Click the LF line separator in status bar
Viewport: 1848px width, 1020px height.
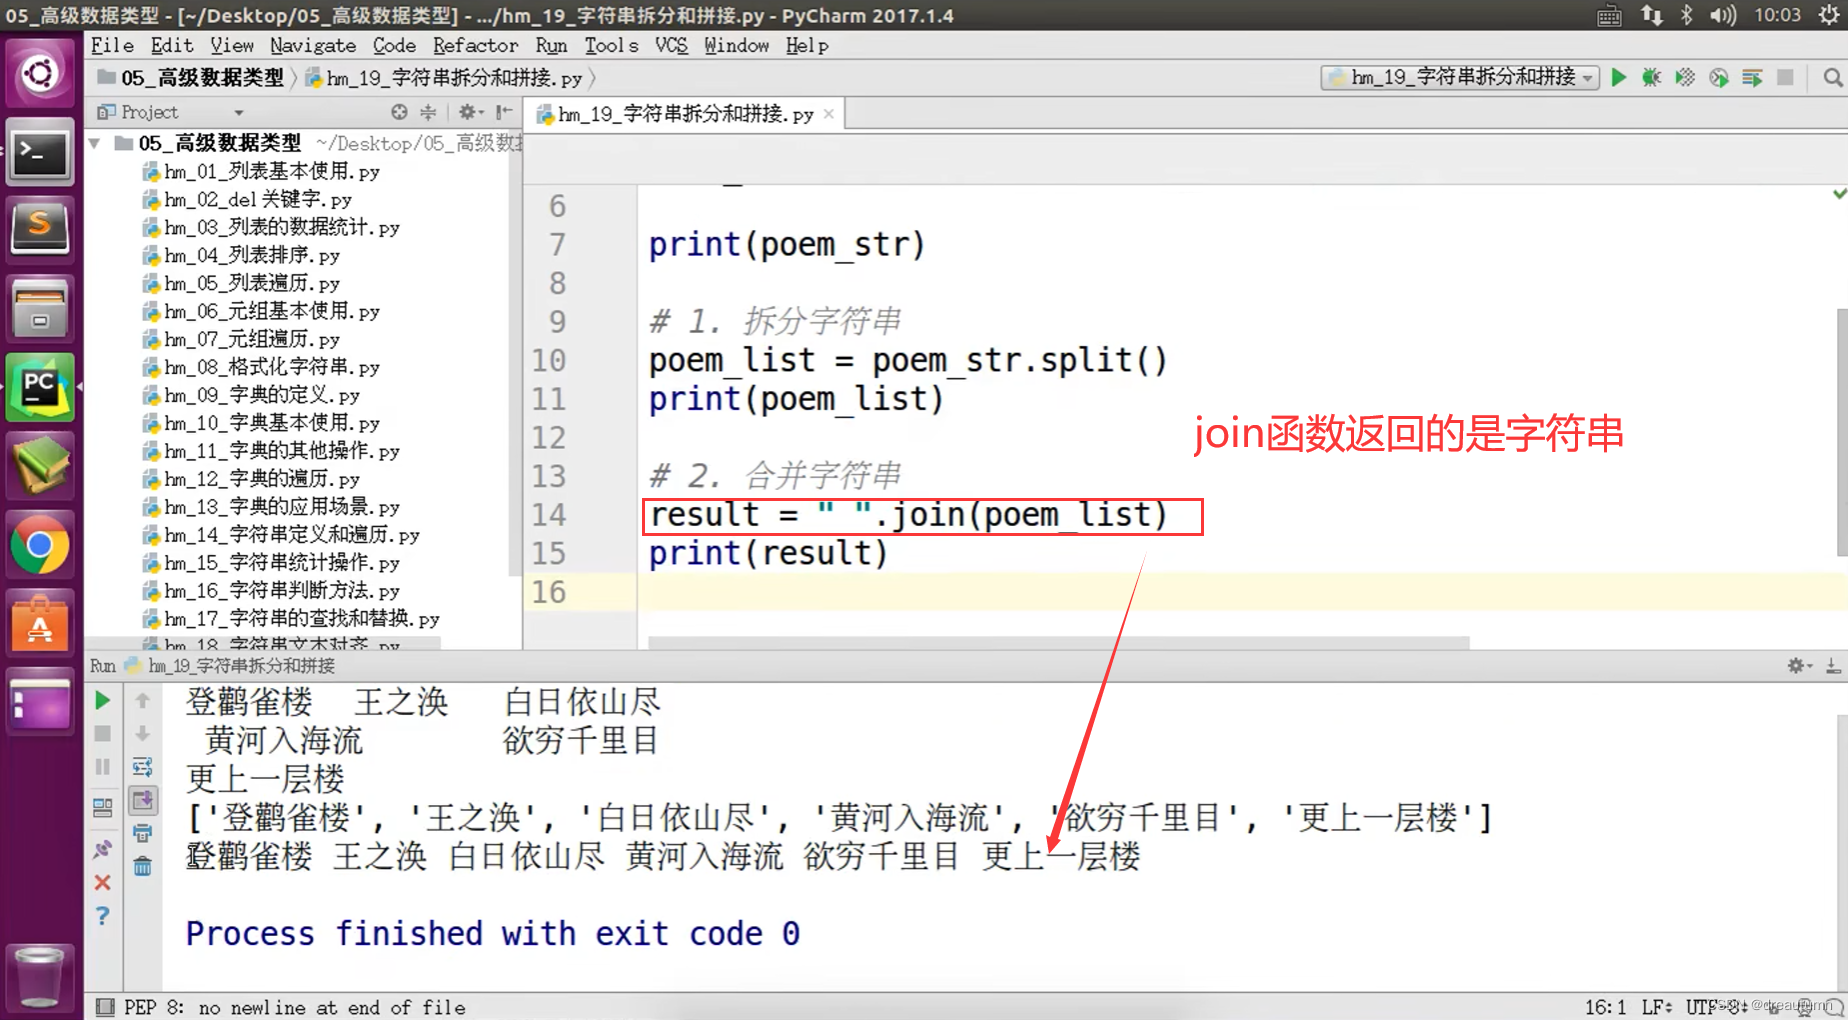coord(1656,1007)
